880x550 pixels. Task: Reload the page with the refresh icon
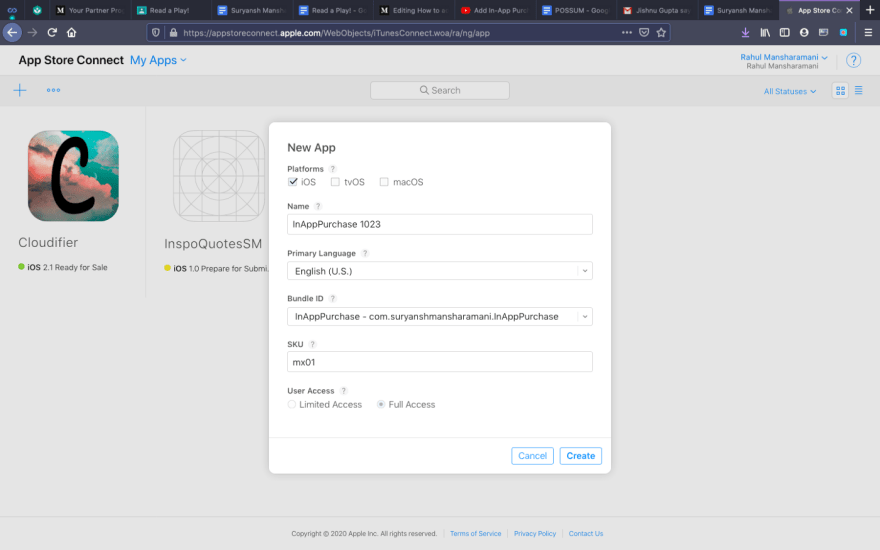[52, 33]
